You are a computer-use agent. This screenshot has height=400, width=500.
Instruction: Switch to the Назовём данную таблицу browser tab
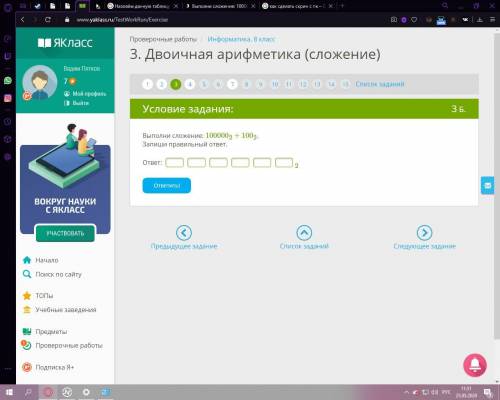tap(142, 6)
